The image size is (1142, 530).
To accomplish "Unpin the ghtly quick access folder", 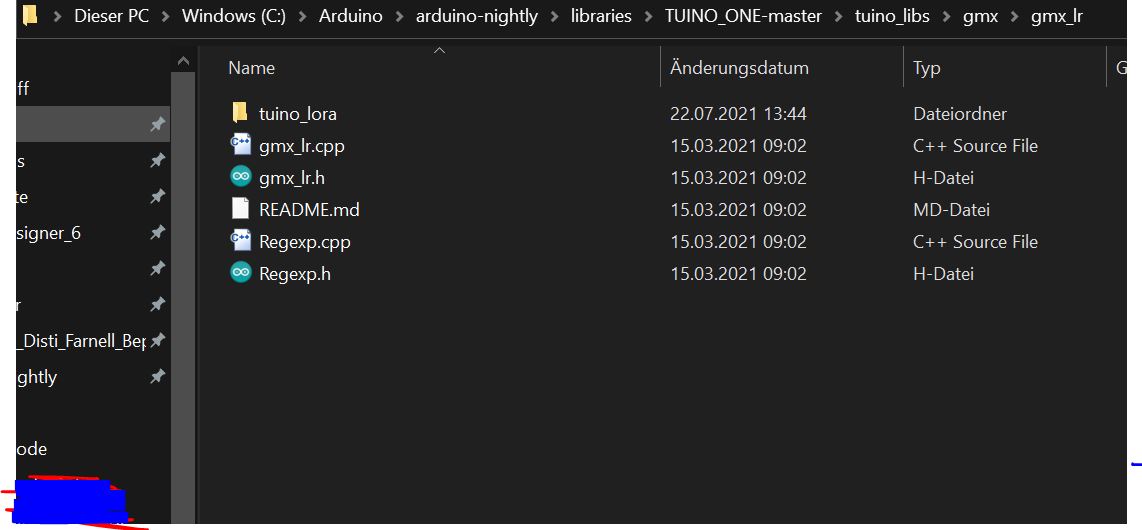I will [157, 376].
